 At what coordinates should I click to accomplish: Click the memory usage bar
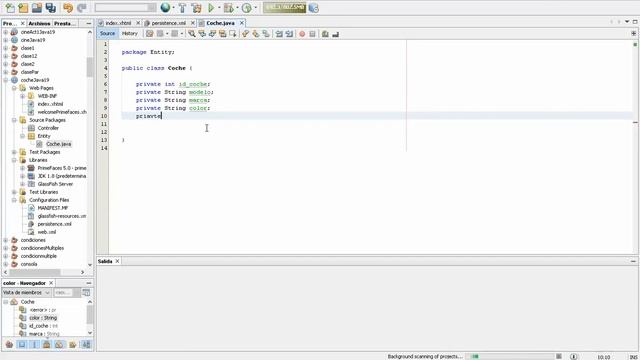[284, 8]
